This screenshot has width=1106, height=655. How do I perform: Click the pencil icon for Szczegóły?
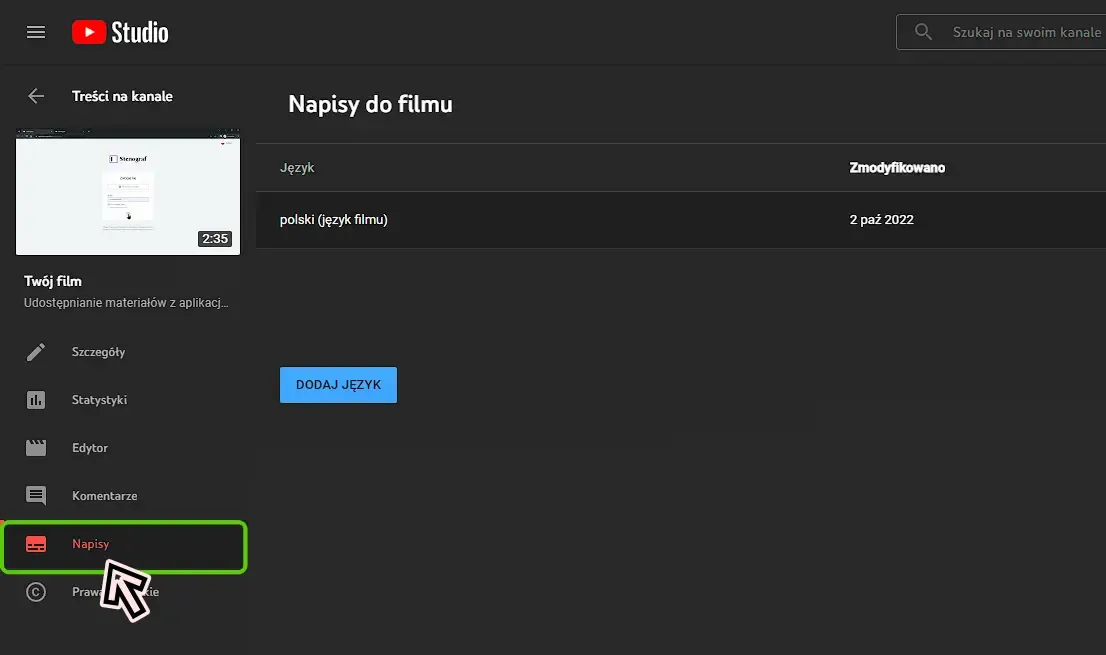pyautogui.click(x=36, y=352)
